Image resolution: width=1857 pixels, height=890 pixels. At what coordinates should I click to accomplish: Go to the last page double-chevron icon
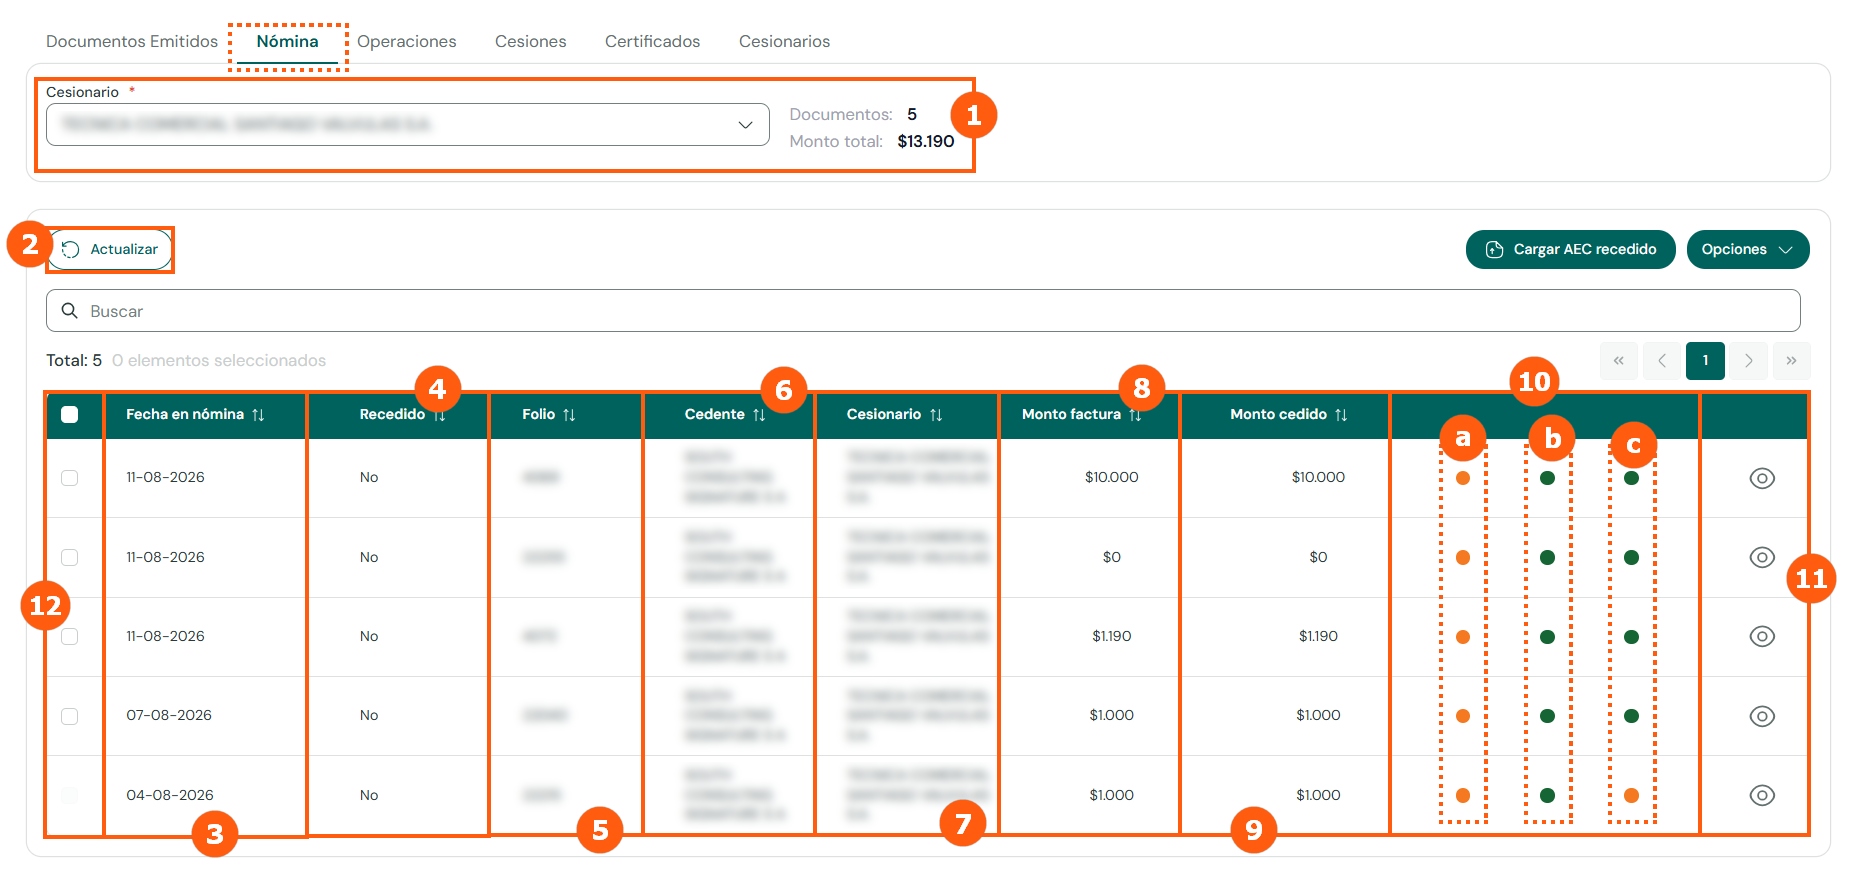pyautogui.click(x=1791, y=361)
